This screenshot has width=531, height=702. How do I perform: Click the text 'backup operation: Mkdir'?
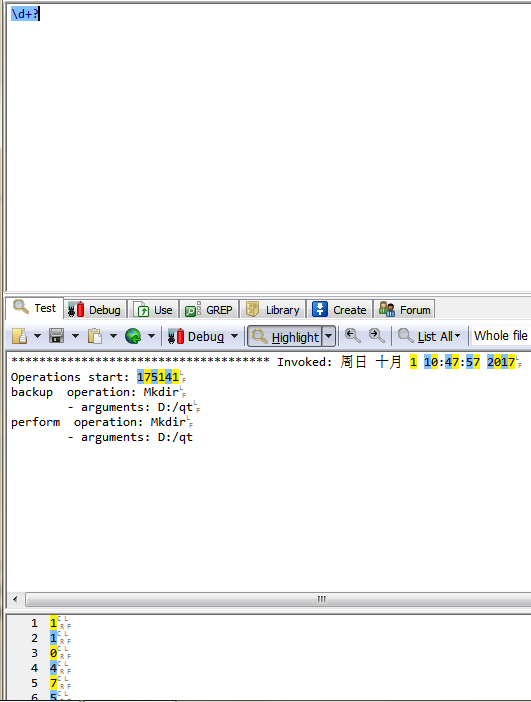pos(95,392)
